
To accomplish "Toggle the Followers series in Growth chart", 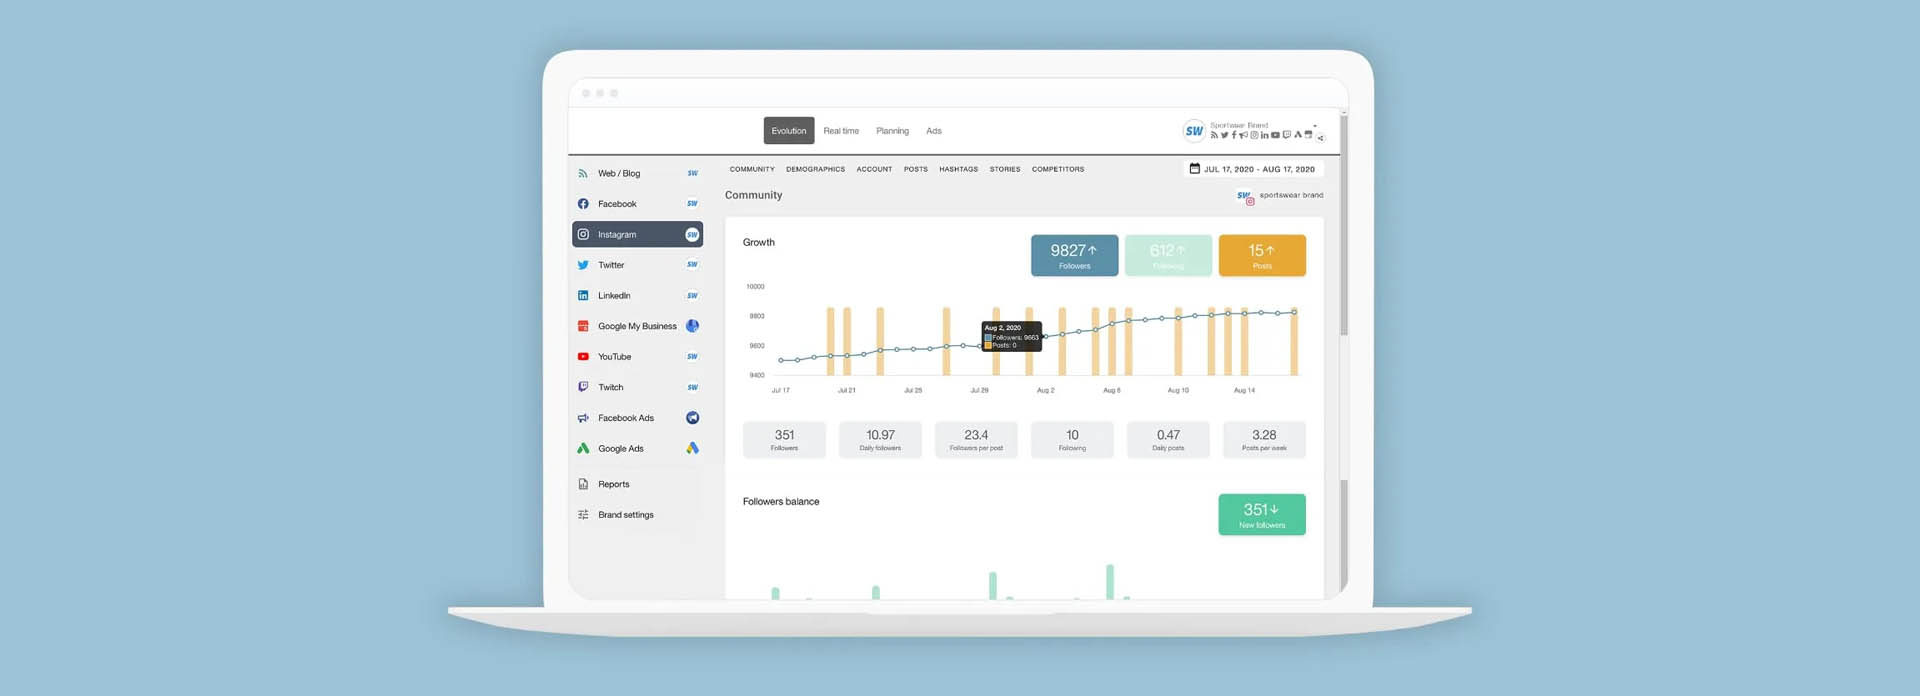I will 1074,255.
